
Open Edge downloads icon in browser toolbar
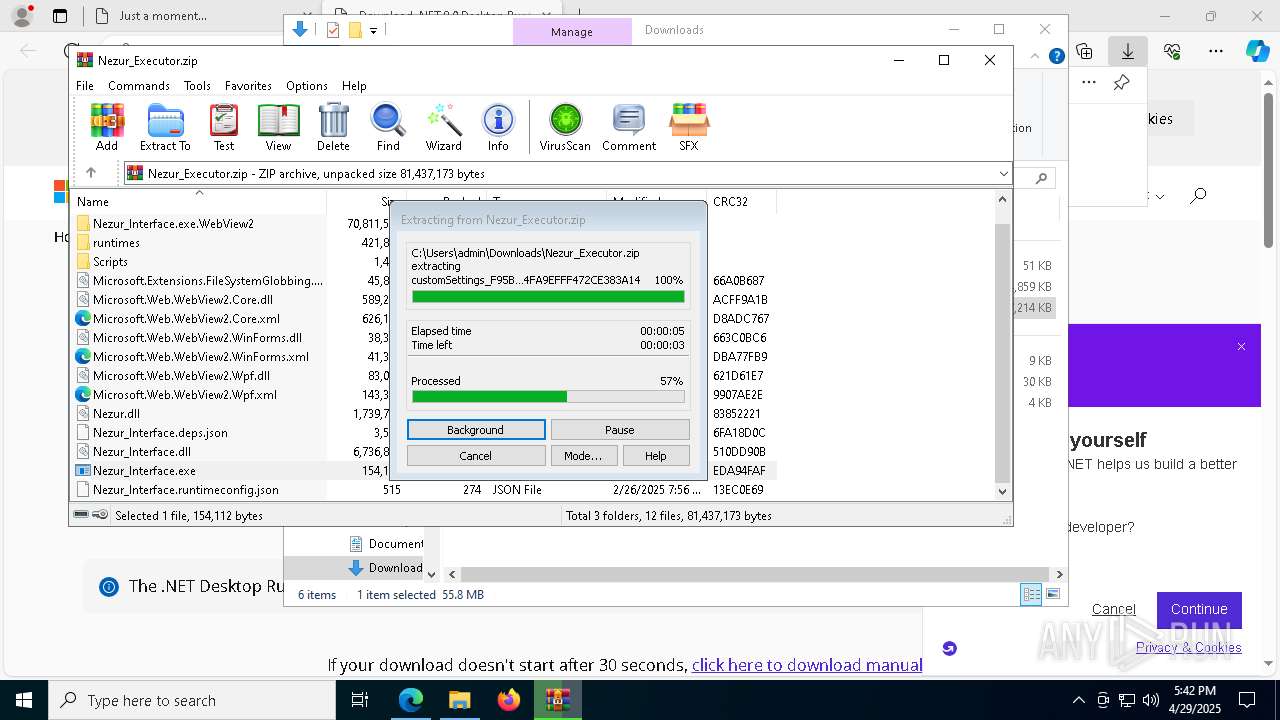(1128, 51)
